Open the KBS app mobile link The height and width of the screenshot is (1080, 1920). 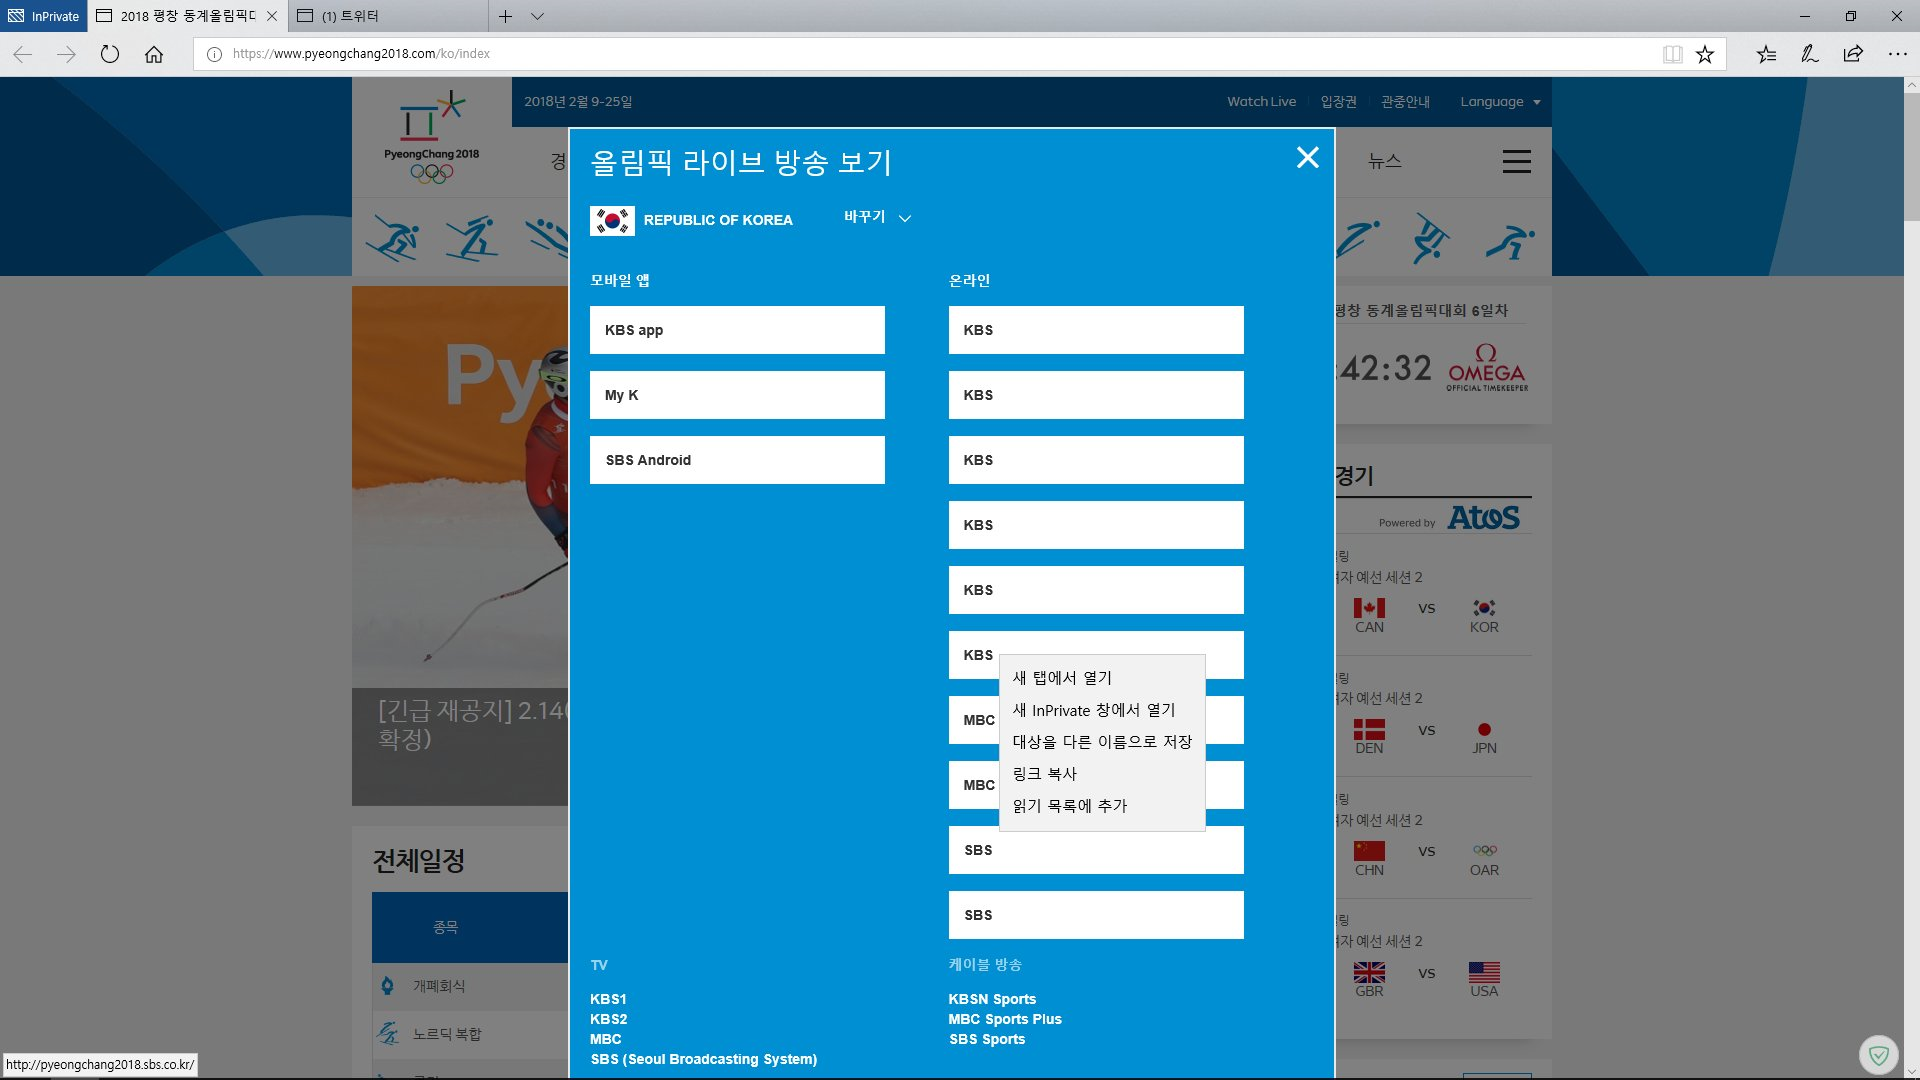pyautogui.click(x=737, y=330)
